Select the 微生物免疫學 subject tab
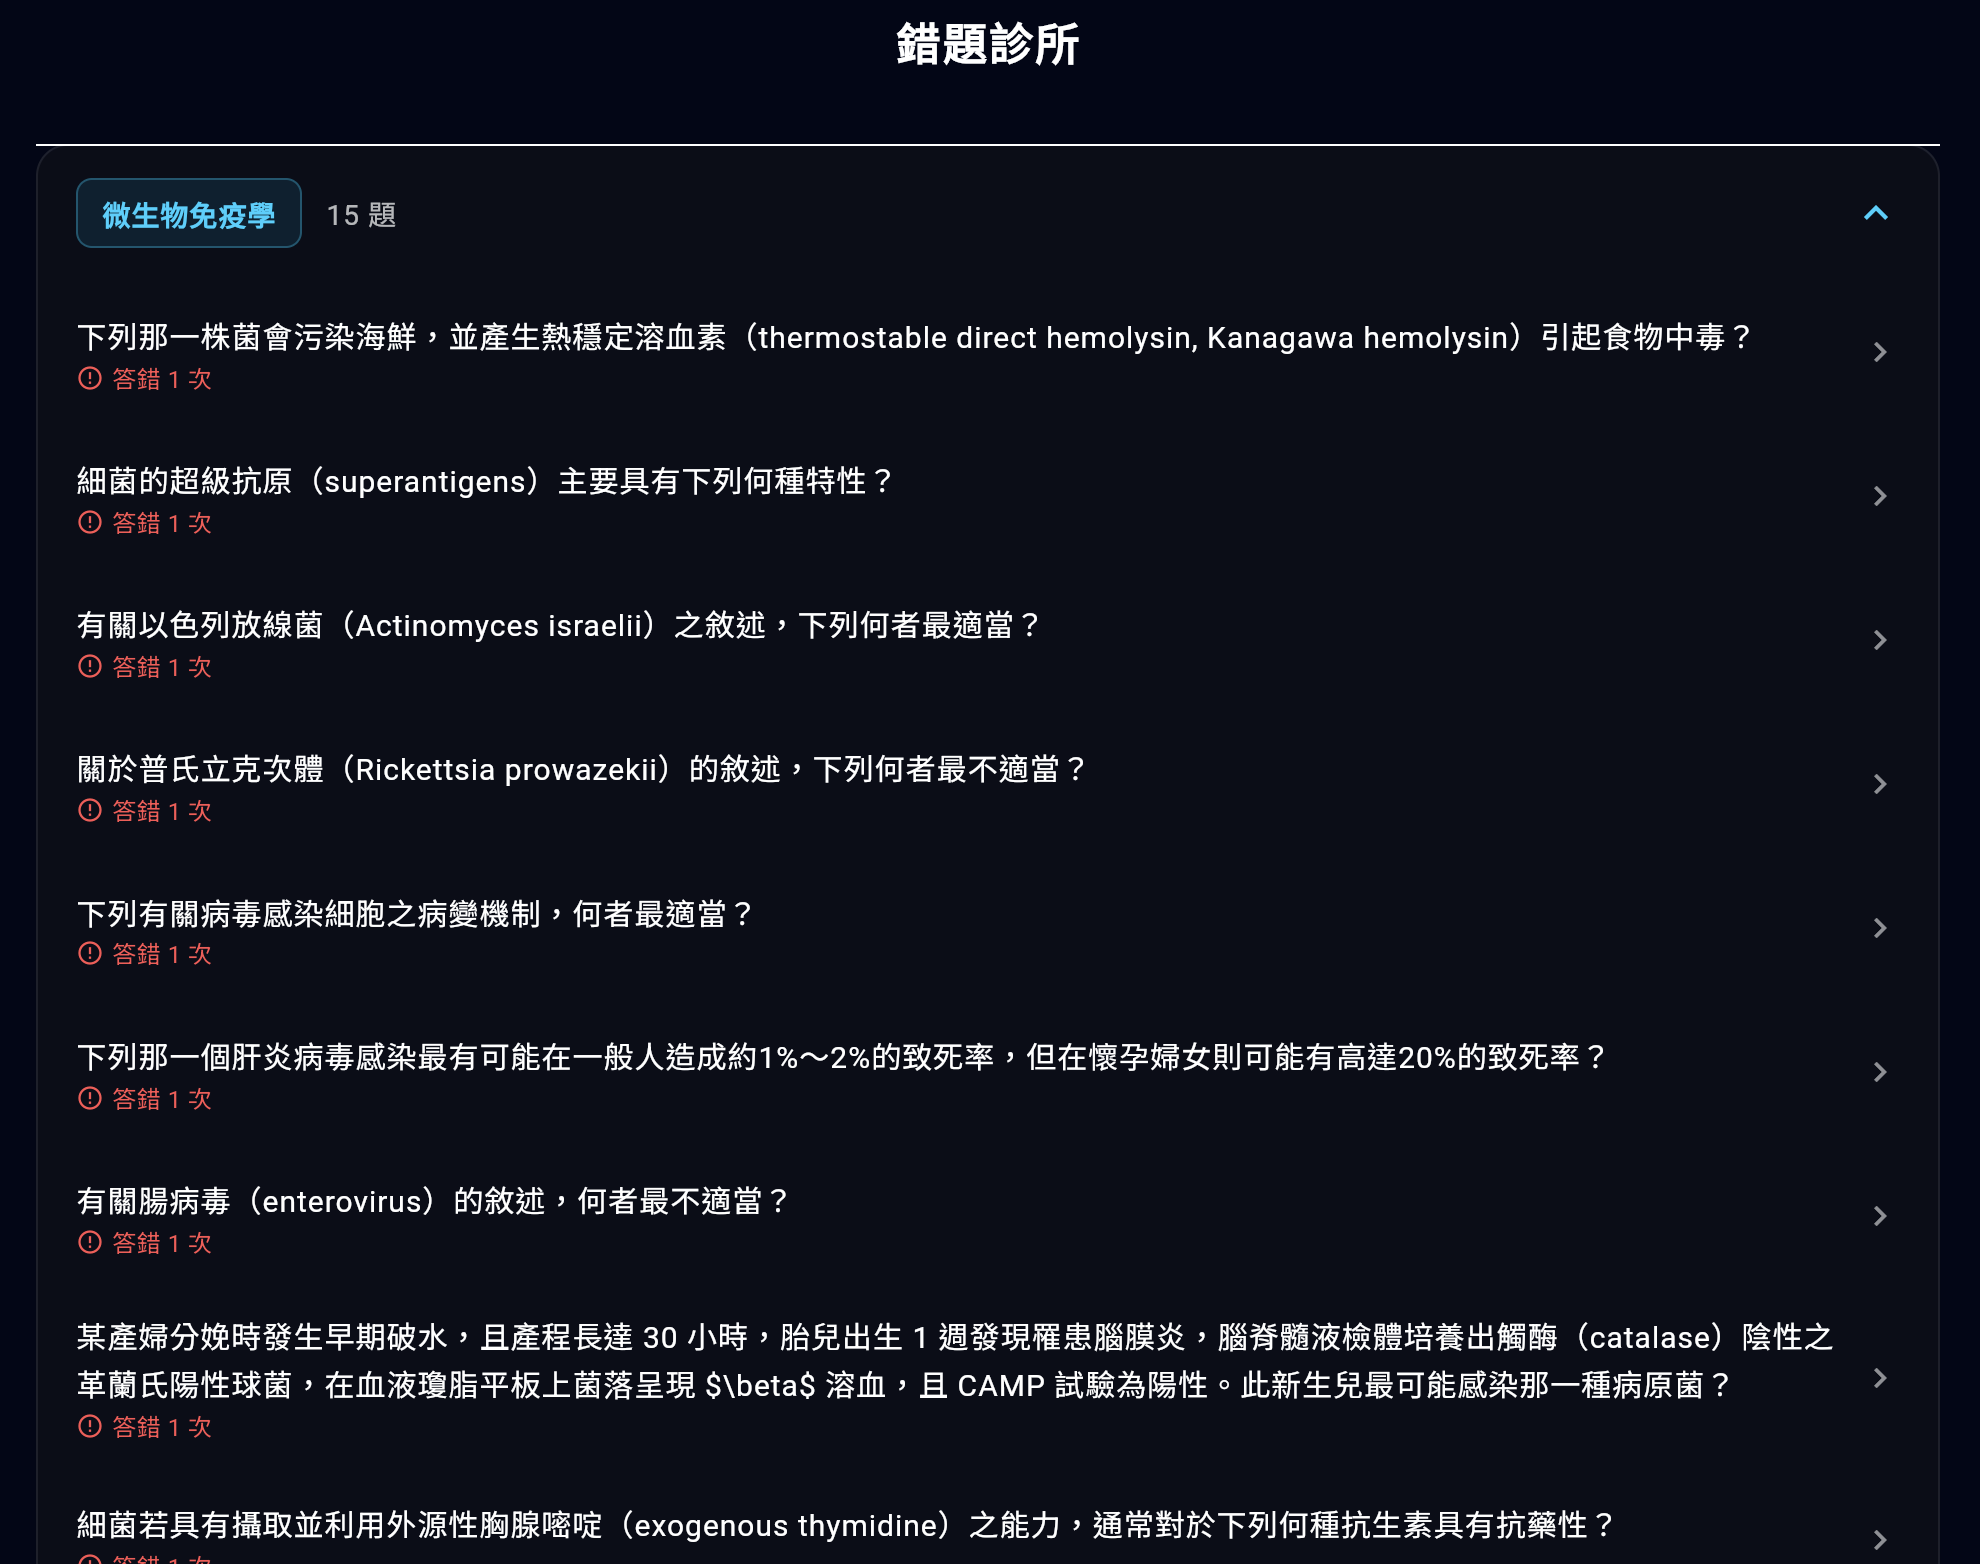Screen dimensions: 1980x1564 point(189,212)
